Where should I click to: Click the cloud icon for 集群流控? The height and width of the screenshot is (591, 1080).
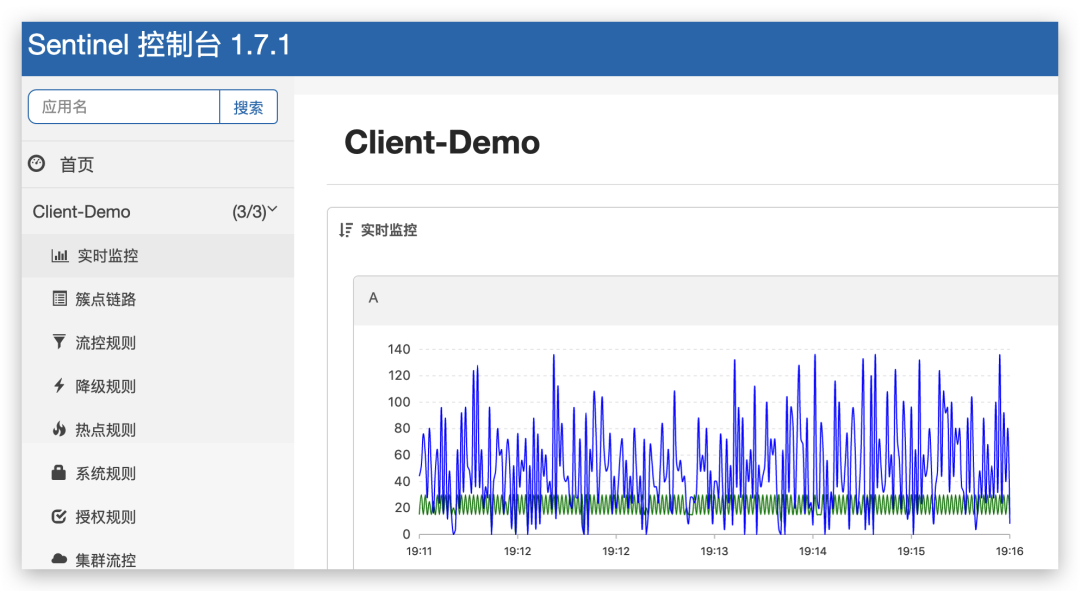[x=59, y=559]
